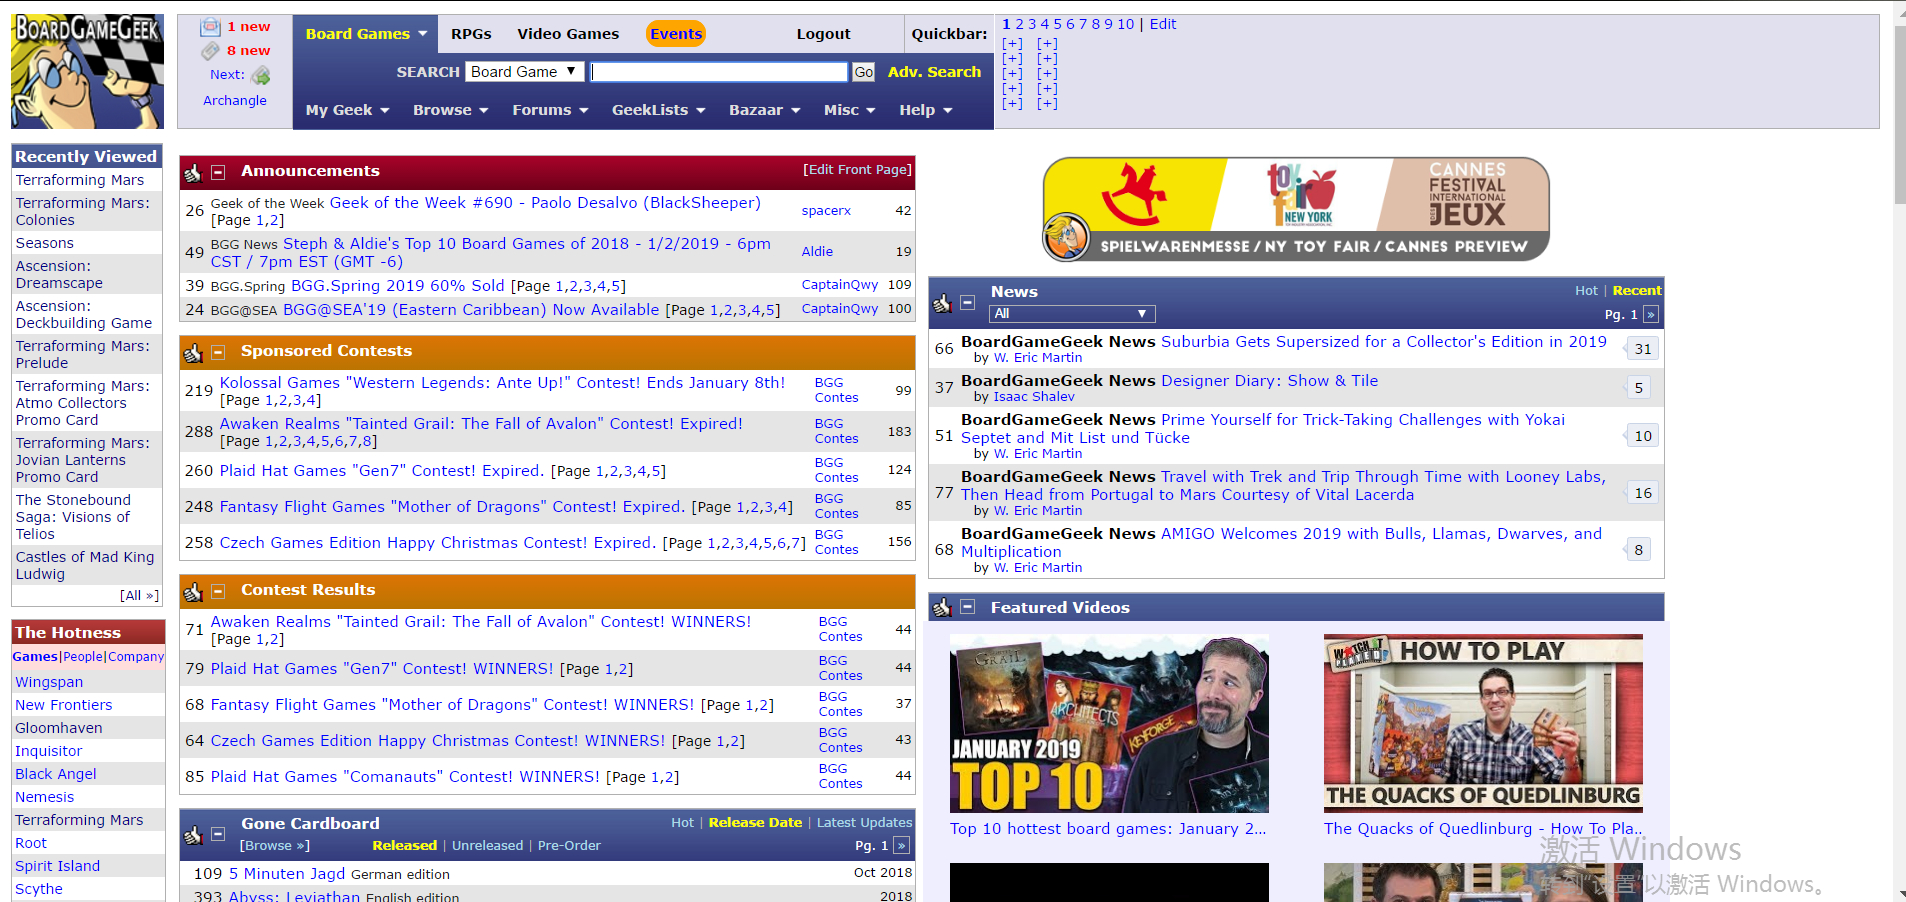This screenshot has height=902, width=1906.
Task: Show Hot items in News
Action: tap(1586, 291)
